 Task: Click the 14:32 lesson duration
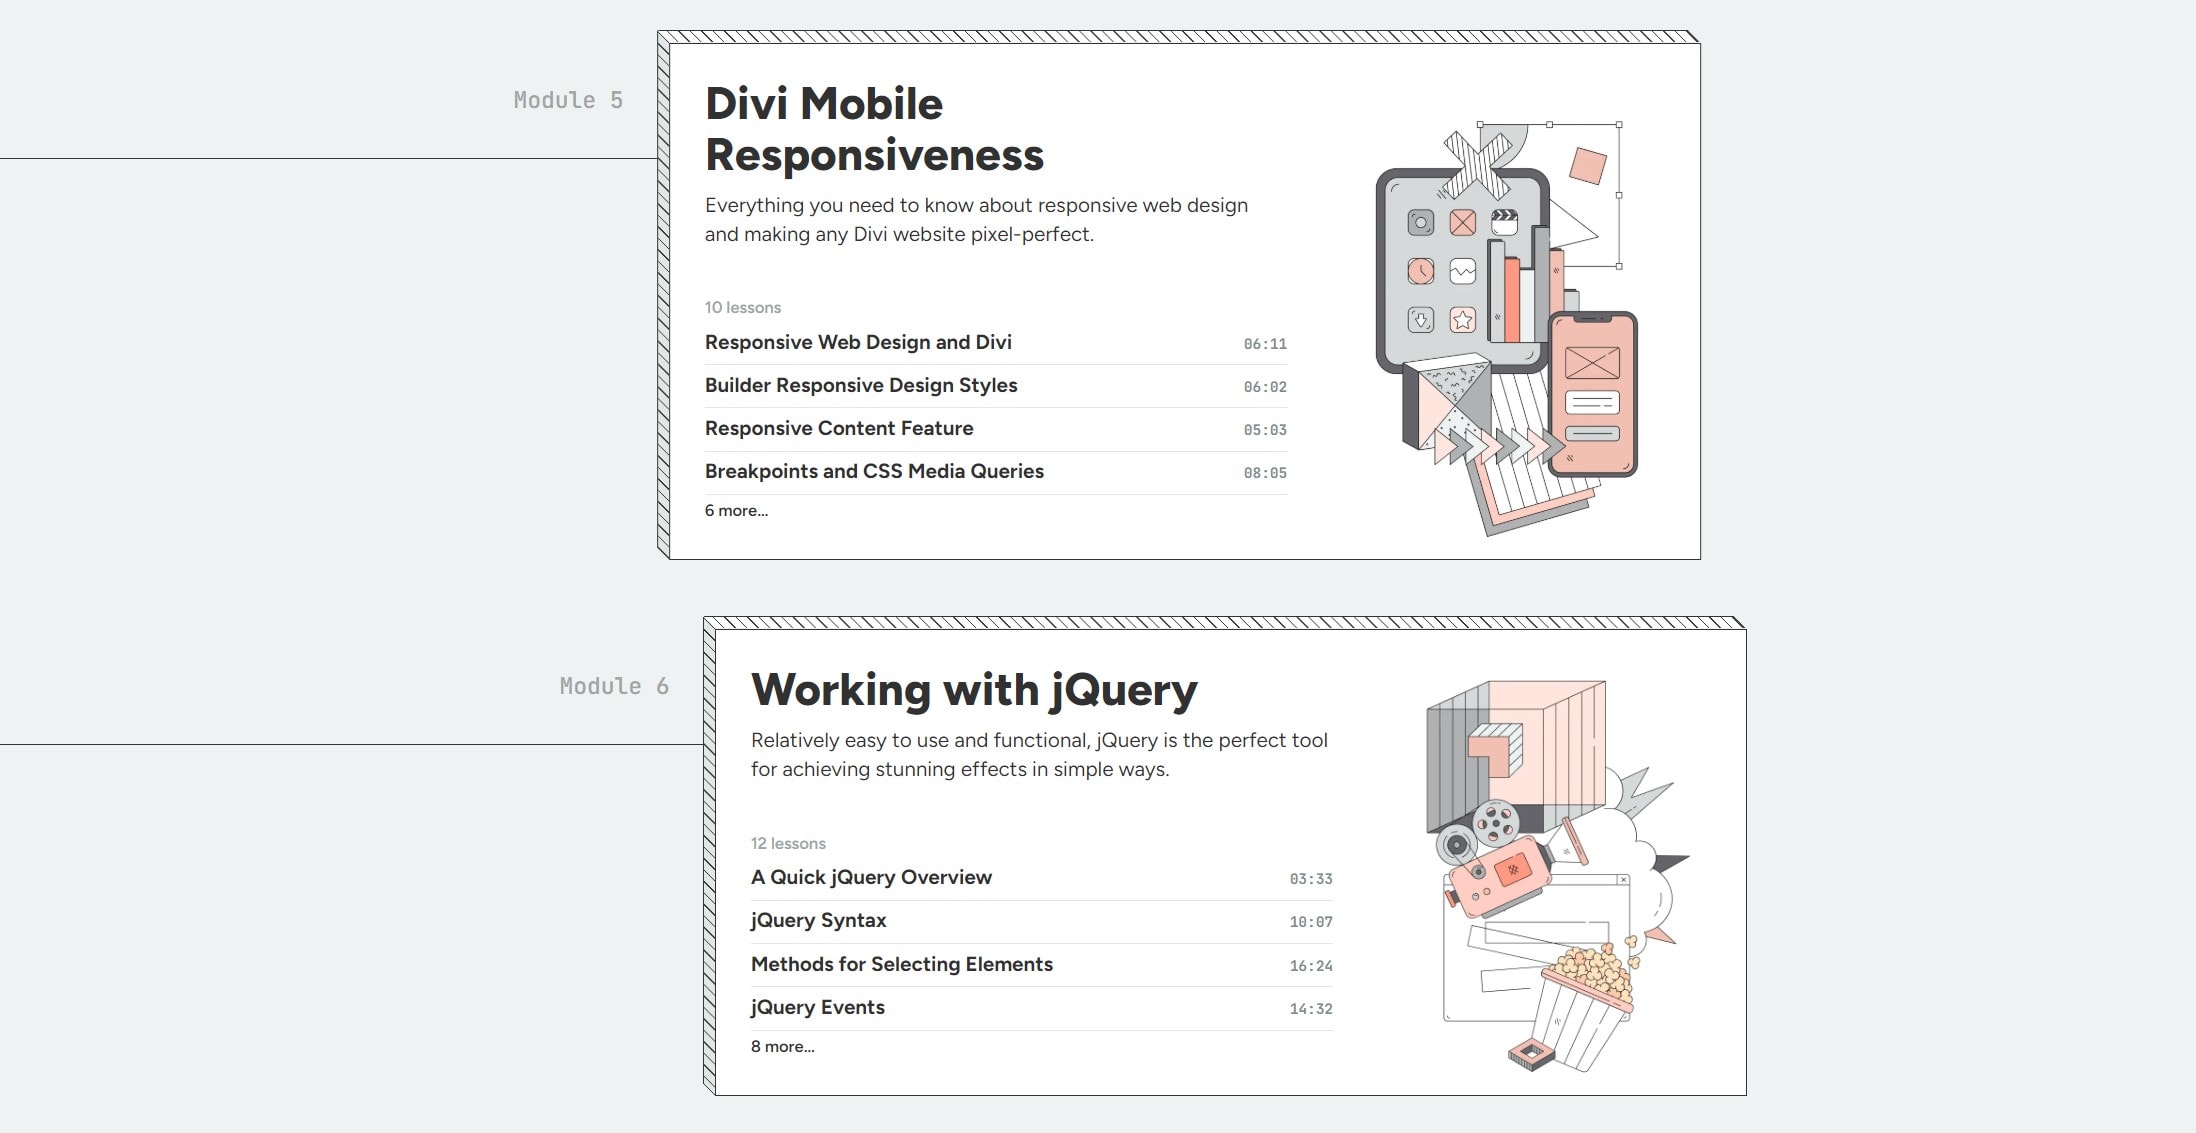click(x=1311, y=1009)
